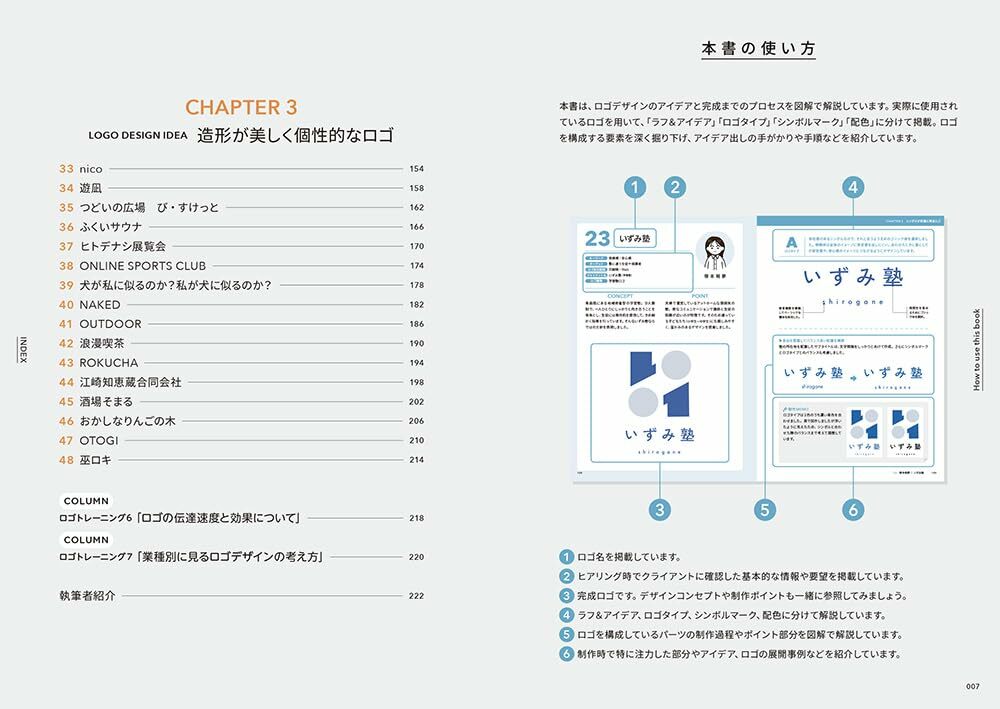Screen dimensions: 1000x709
Task: Open contents entry 40 NAKED
Action: click(241, 305)
